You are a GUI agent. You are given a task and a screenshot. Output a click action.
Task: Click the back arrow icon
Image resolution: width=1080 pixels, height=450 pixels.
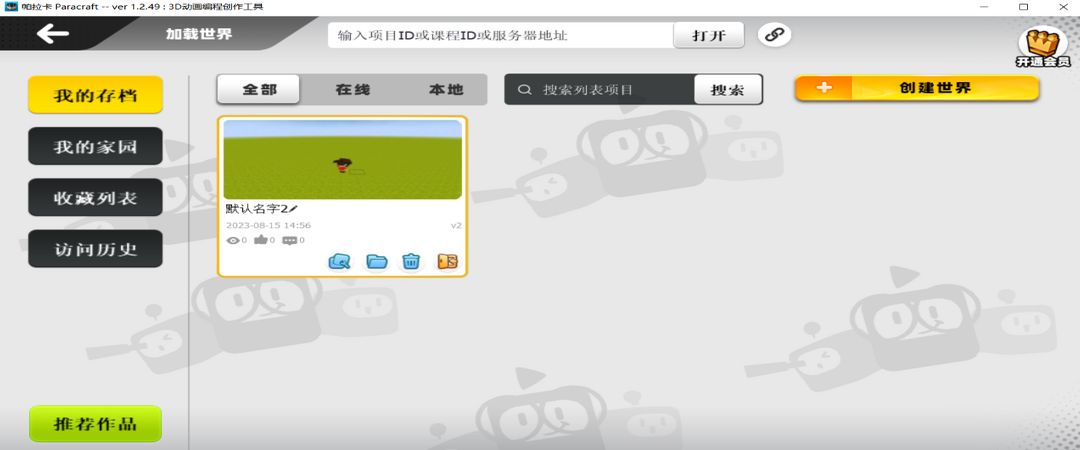click(52, 33)
